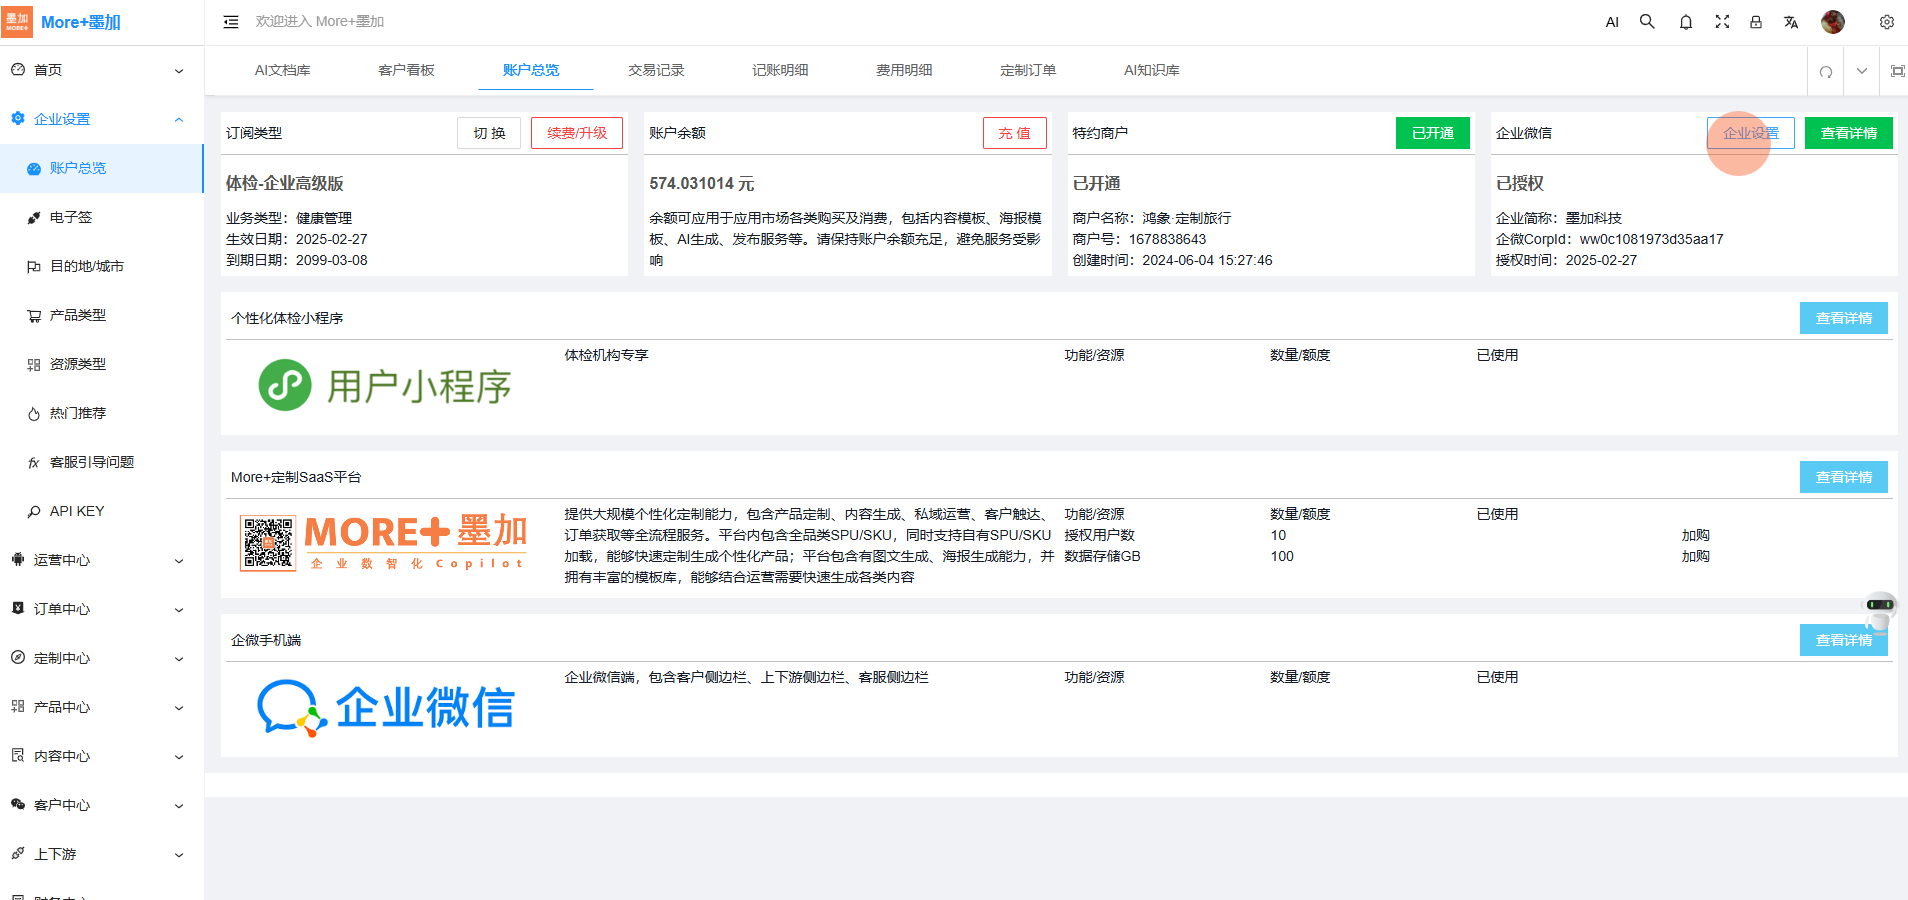Click the search magnifier icon
Viewport: 1908px width, 900px height.
click(1647, 22)
